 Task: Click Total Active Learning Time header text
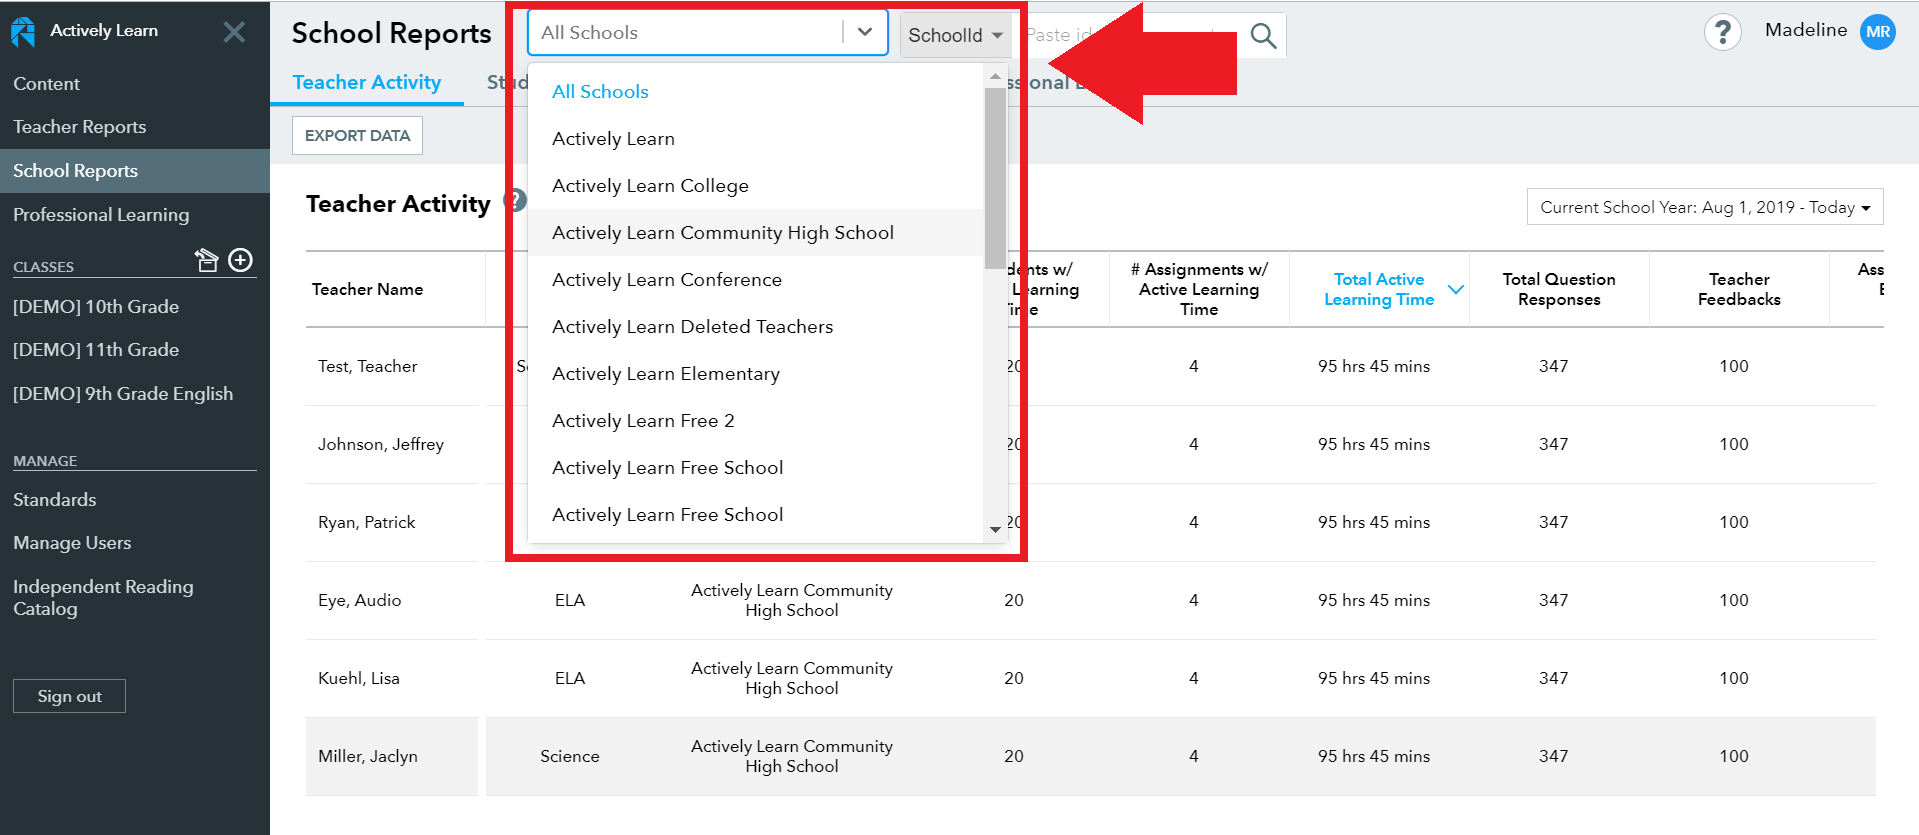(1379, 289)
